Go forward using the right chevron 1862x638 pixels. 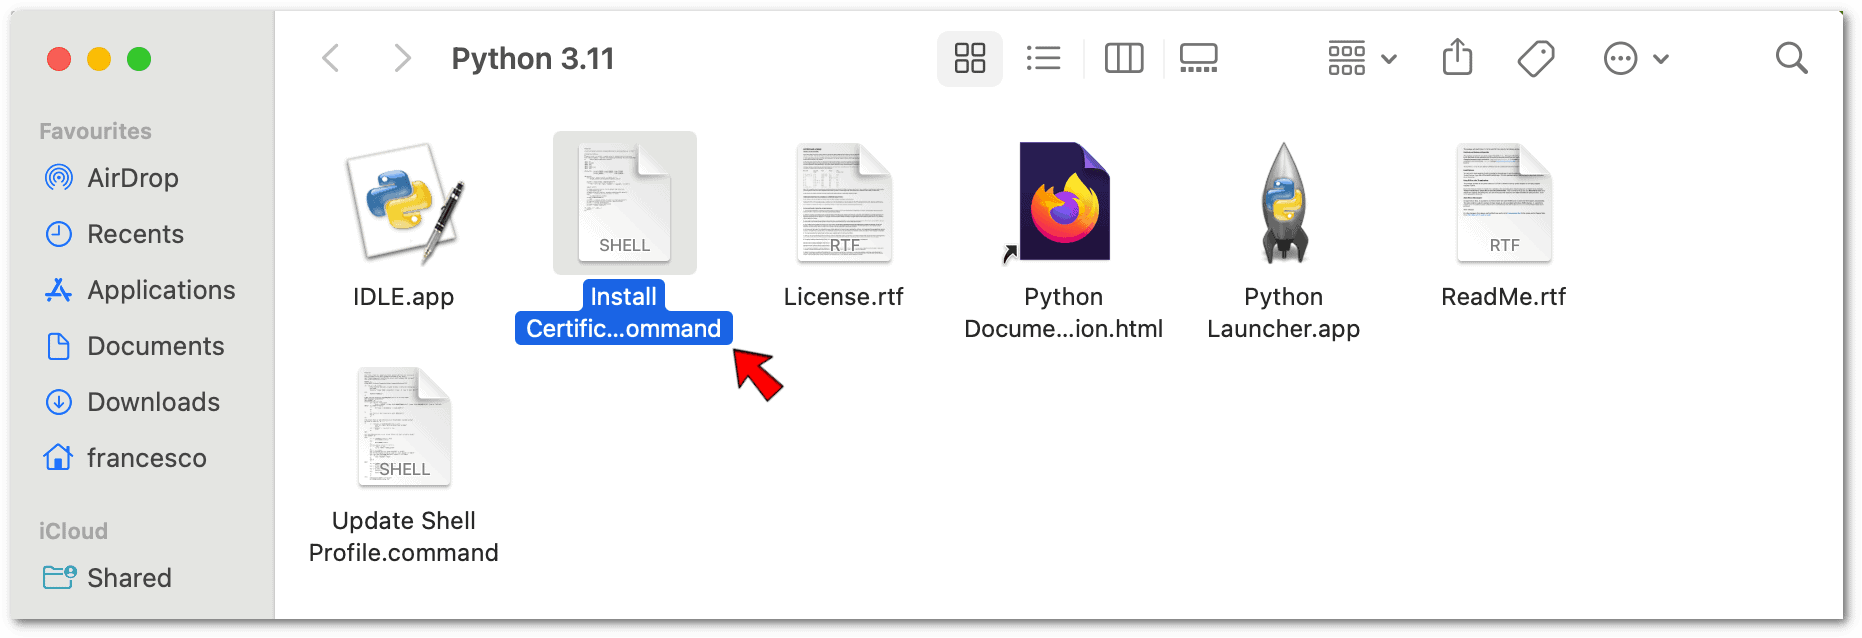402,59
